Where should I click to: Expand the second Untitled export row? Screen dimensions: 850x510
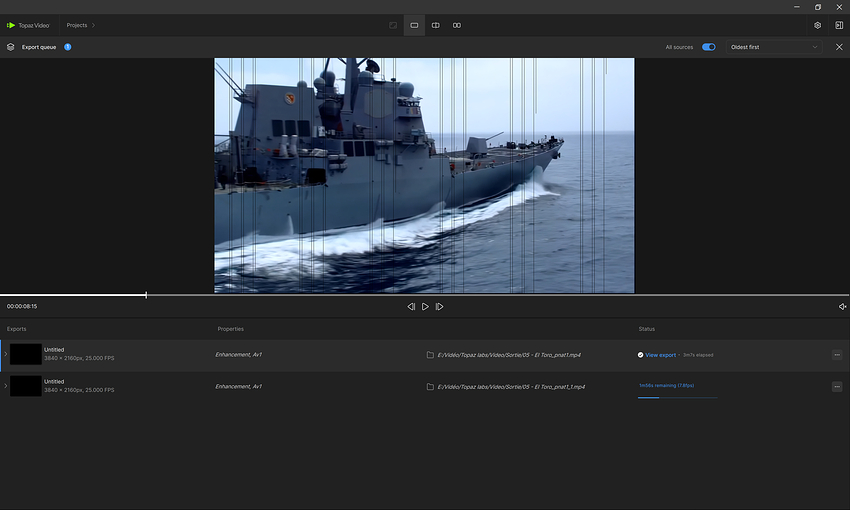(5, 386)
